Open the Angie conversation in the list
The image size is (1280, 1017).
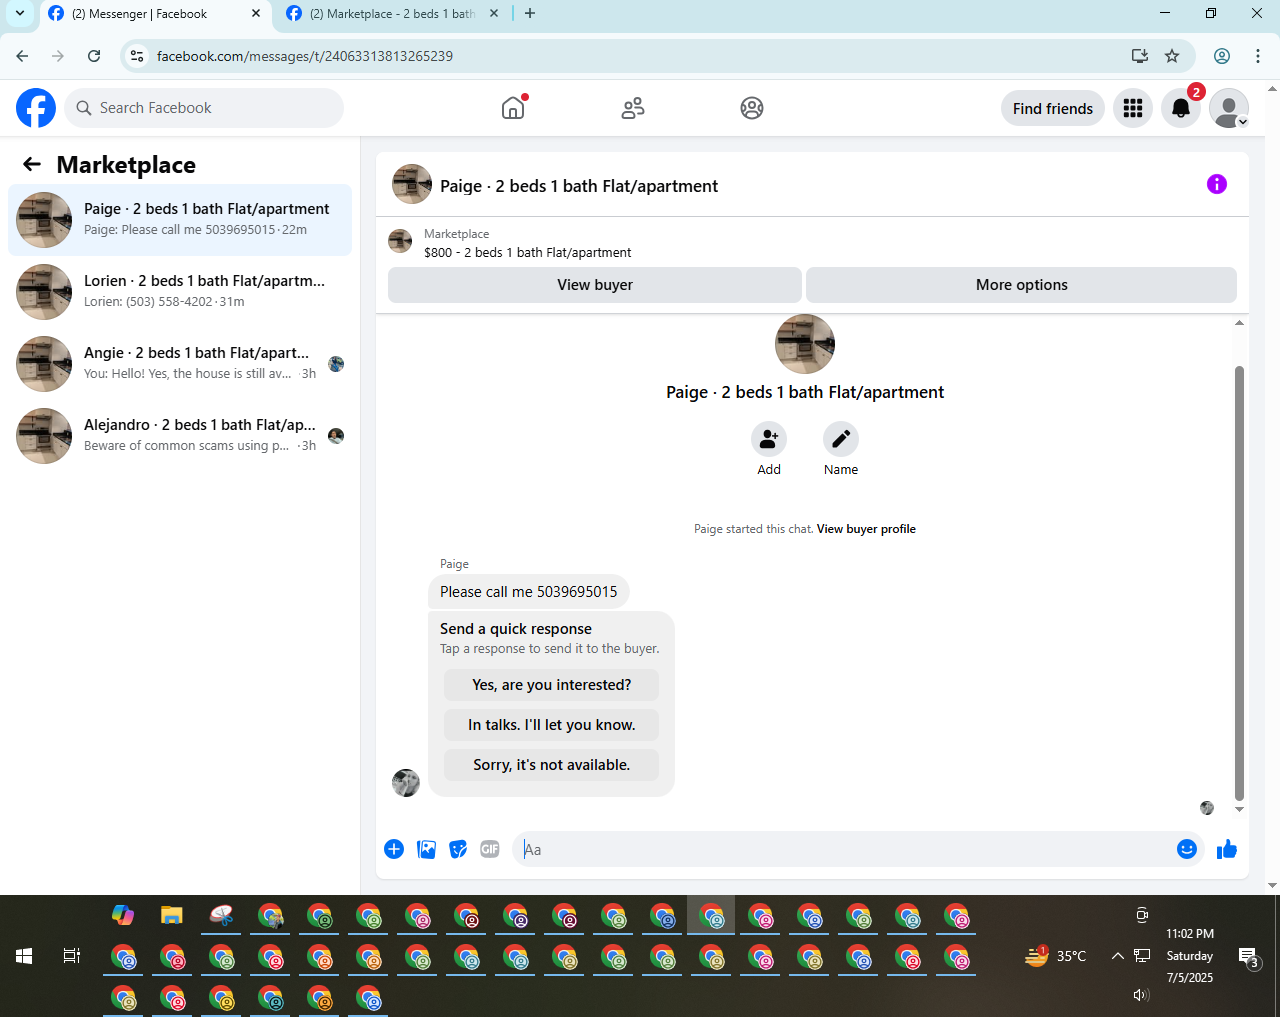coord(180,364)
